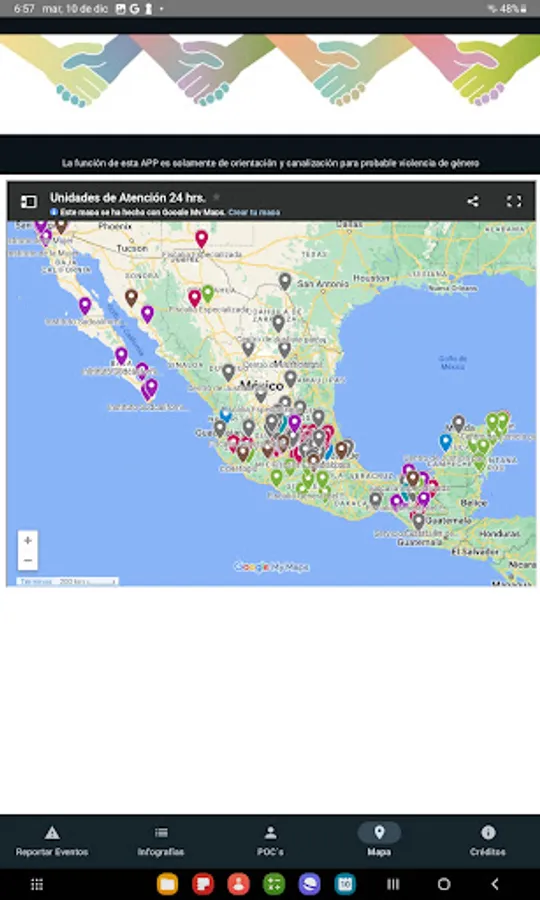Tap the pink pin next to Chihuahua's green pin
Image resolution: width=540 pixels, height=900 pixels.
point(195,298)
